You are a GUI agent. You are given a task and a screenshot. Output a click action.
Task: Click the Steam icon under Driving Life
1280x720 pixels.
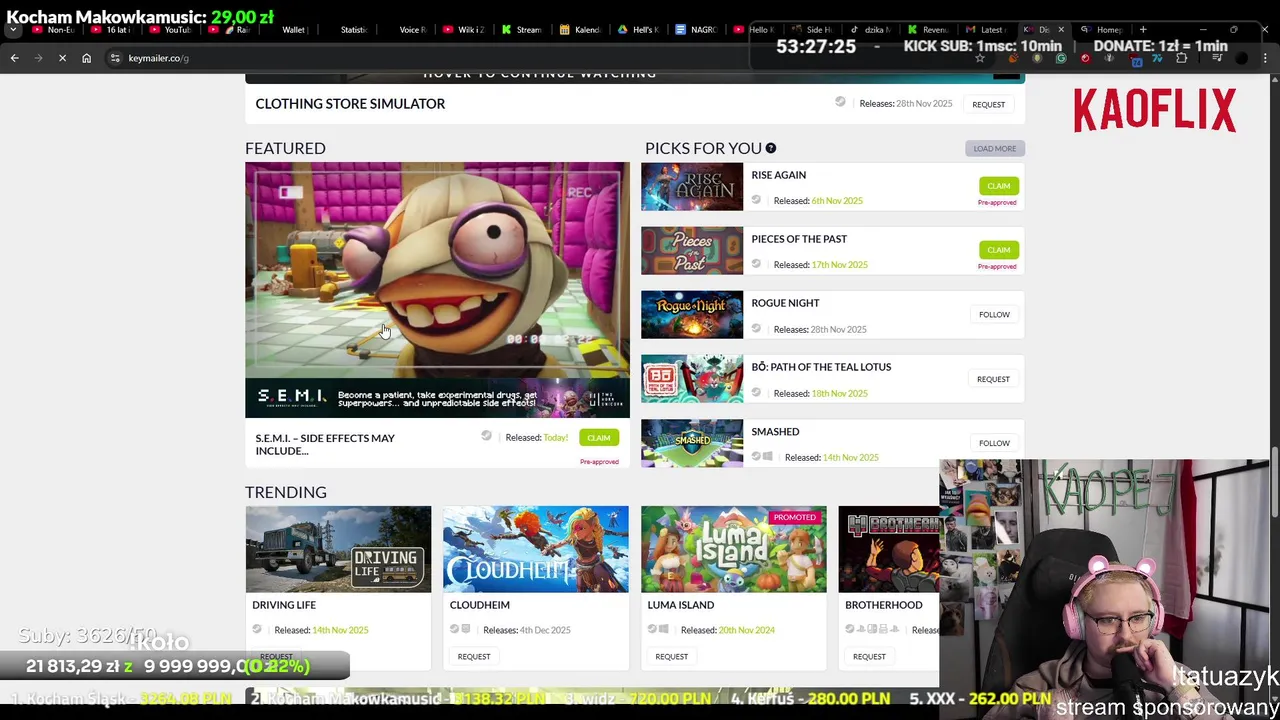pyautogui.click(x=257, y=629)
